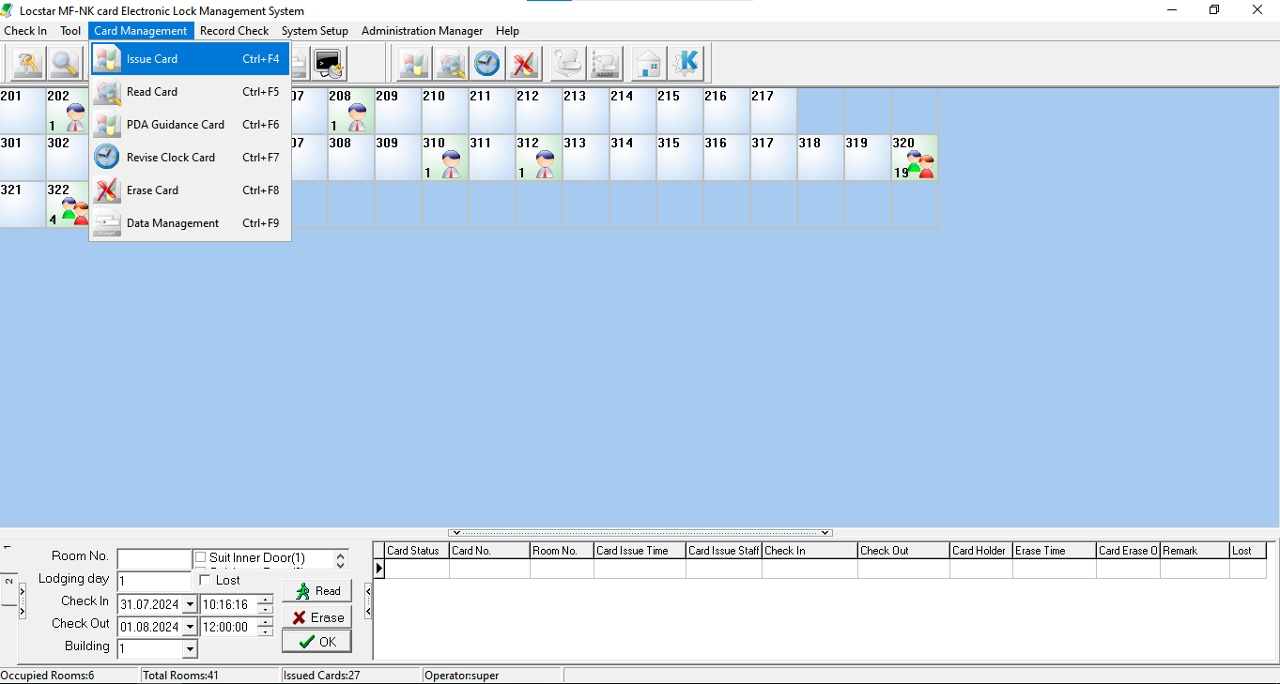This screenshot has height=684, width=1280.
Task: Select vacant room 319
Action: (x=867, y=158)
